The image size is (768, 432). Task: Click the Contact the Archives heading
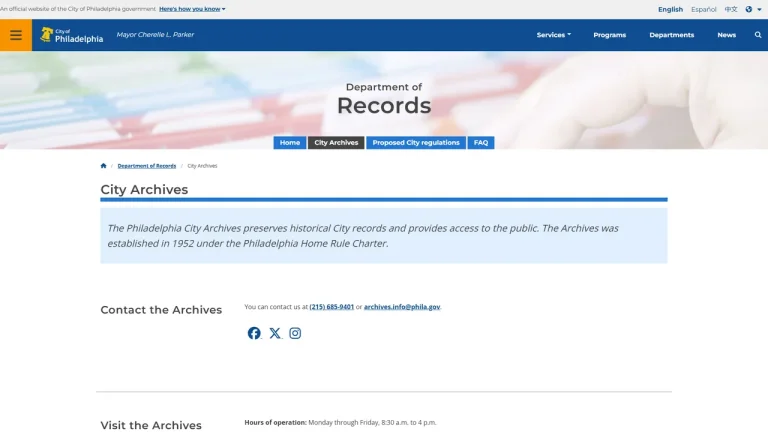click(x=161, y=310)
